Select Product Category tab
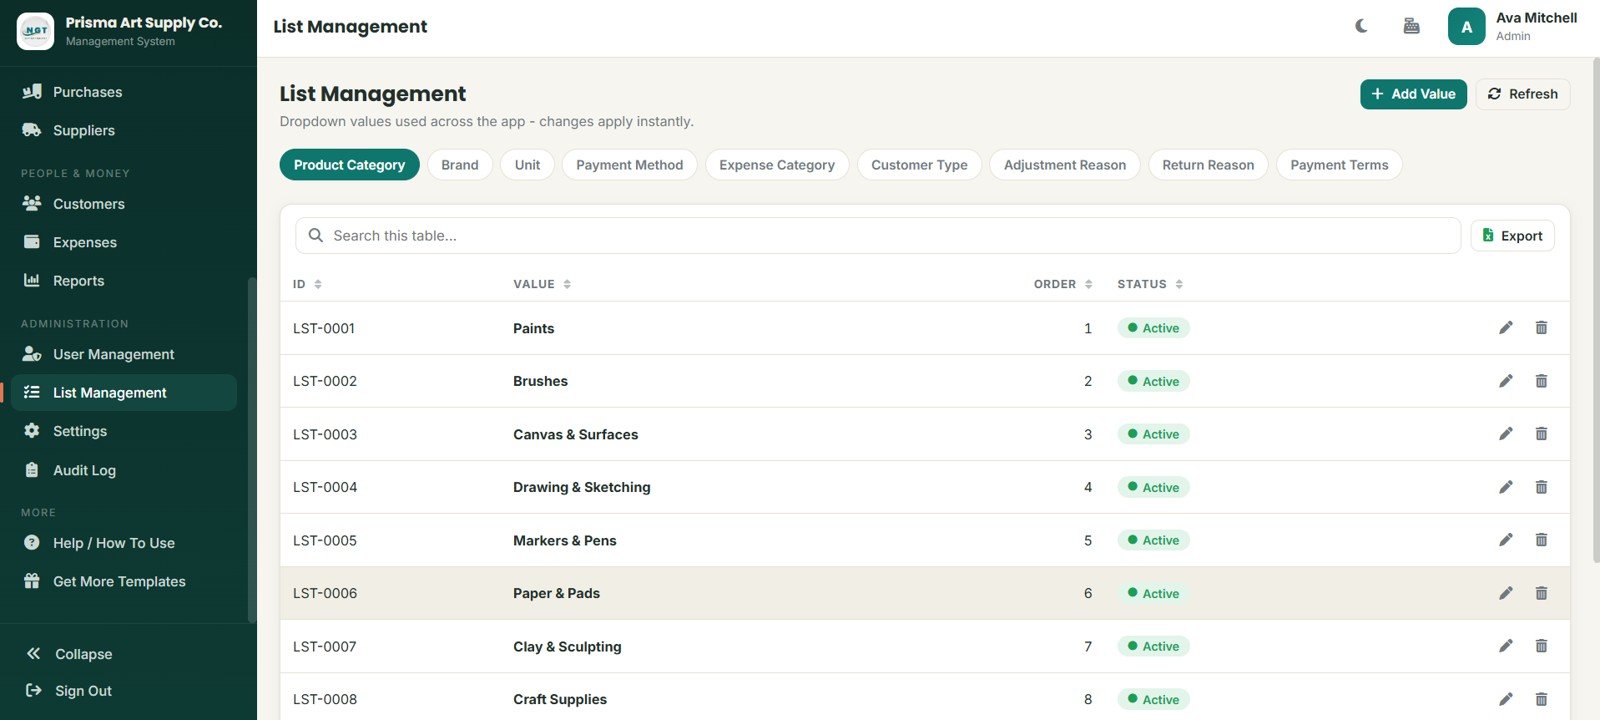Screen dimensions: 1600x720 click(349, 165)
